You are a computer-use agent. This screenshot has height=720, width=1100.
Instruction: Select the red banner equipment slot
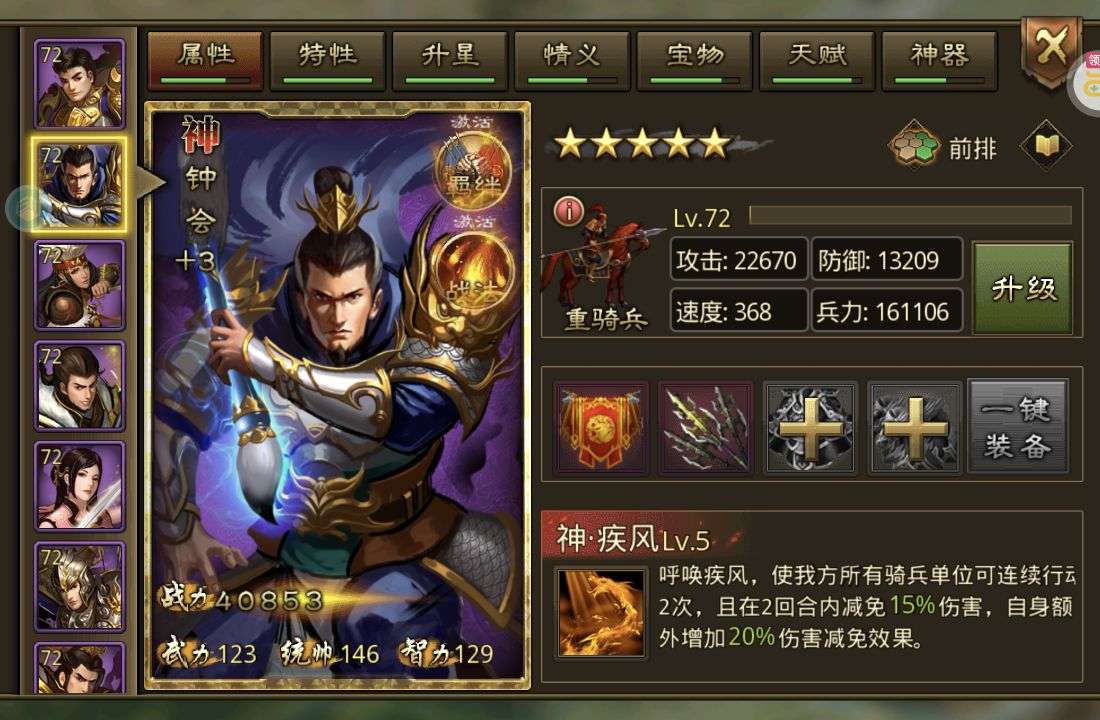click(x=601, y=427)
